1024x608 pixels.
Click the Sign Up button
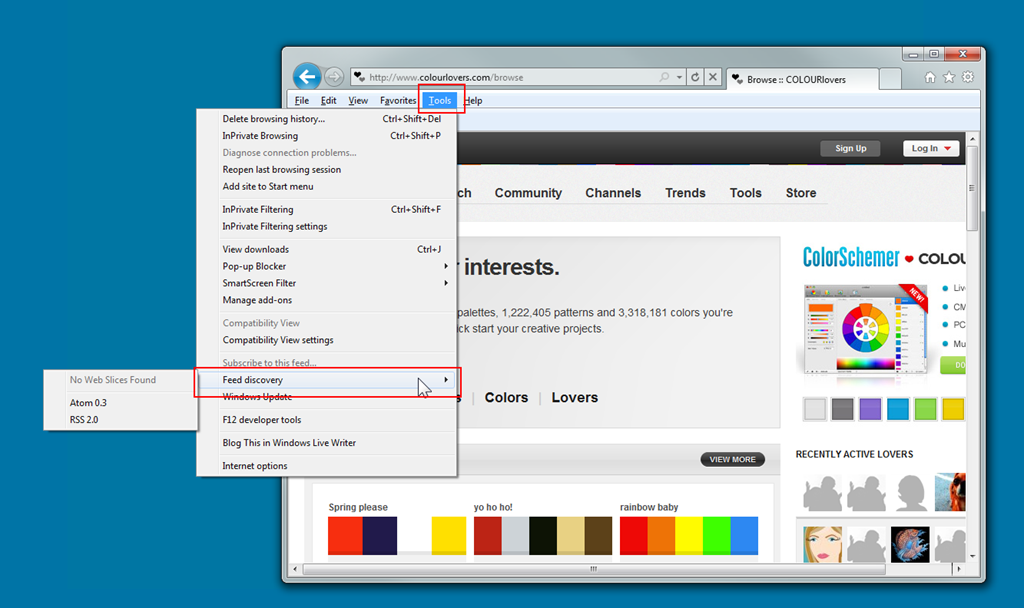pyautogui.click(x=850, y=148)
